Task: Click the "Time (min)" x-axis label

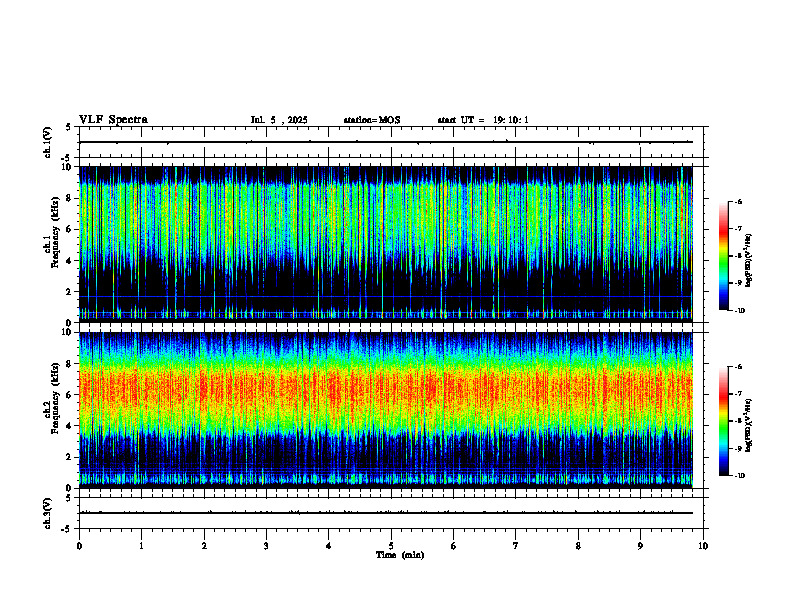Action: pyautogui.click(x=400, y=555)
